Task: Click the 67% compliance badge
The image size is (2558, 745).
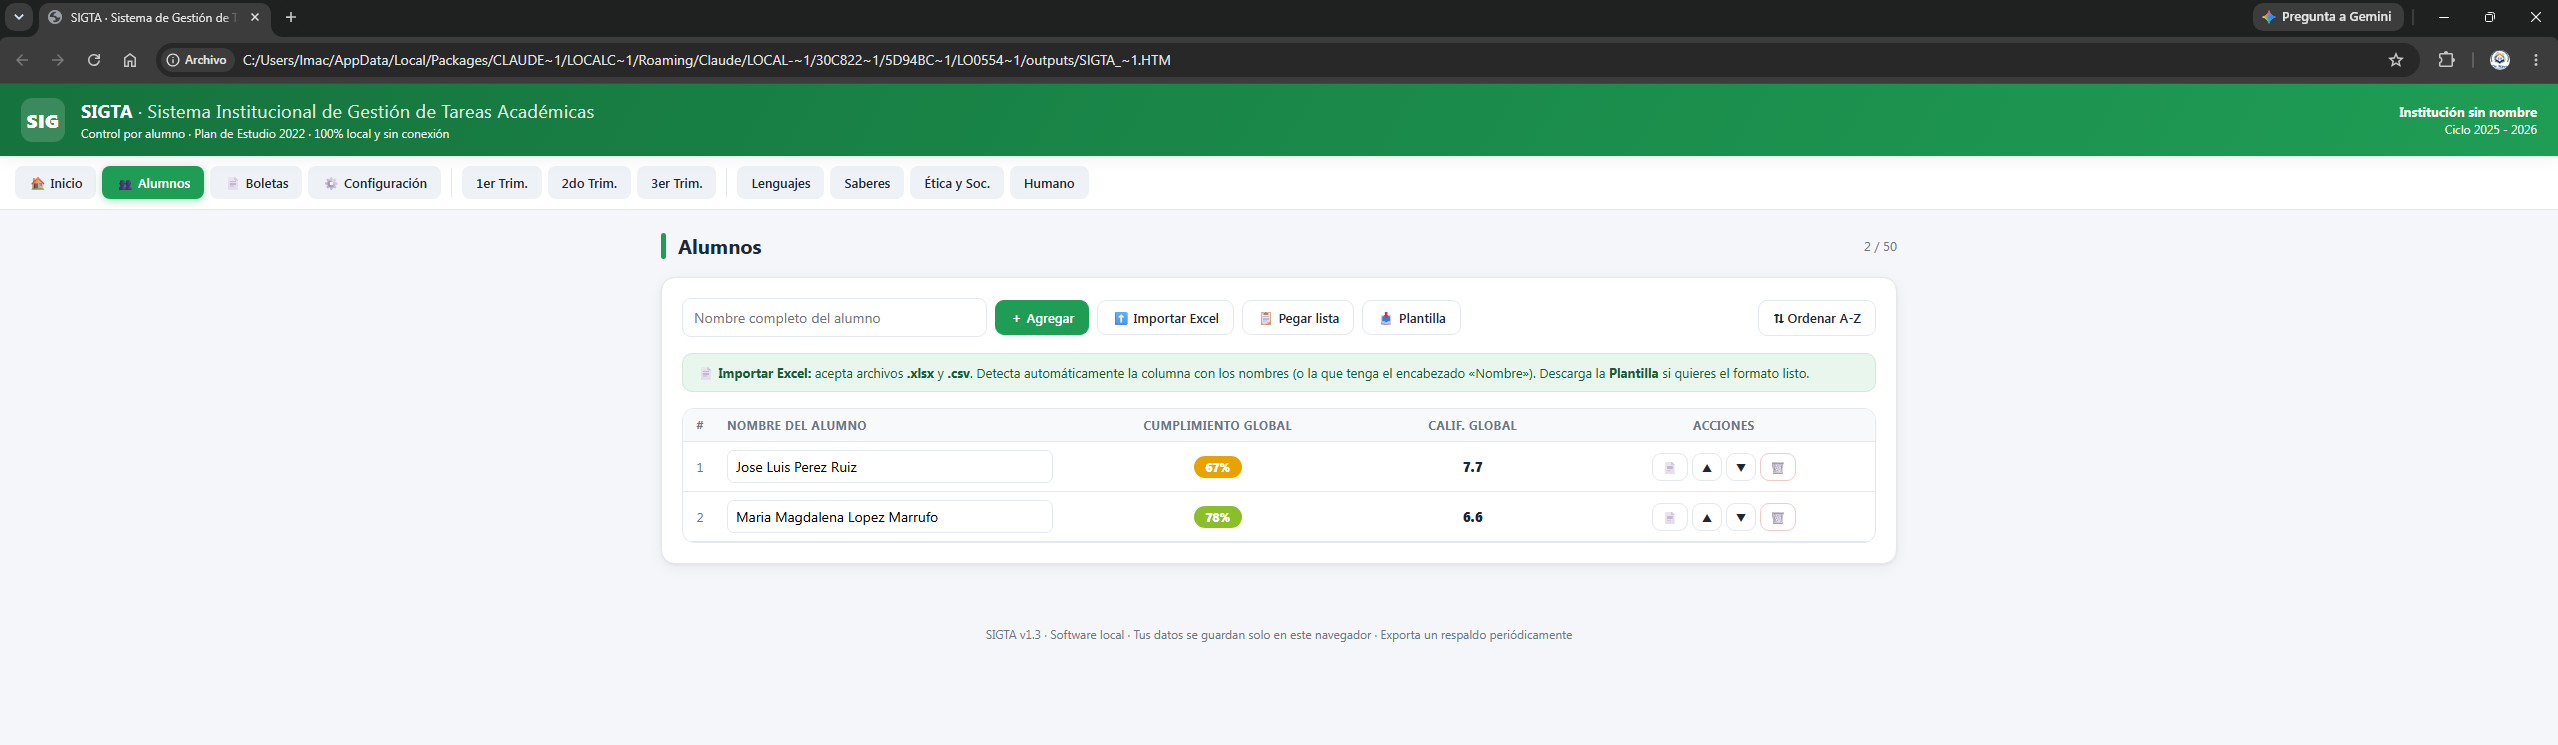Action: pos(1217,467)
